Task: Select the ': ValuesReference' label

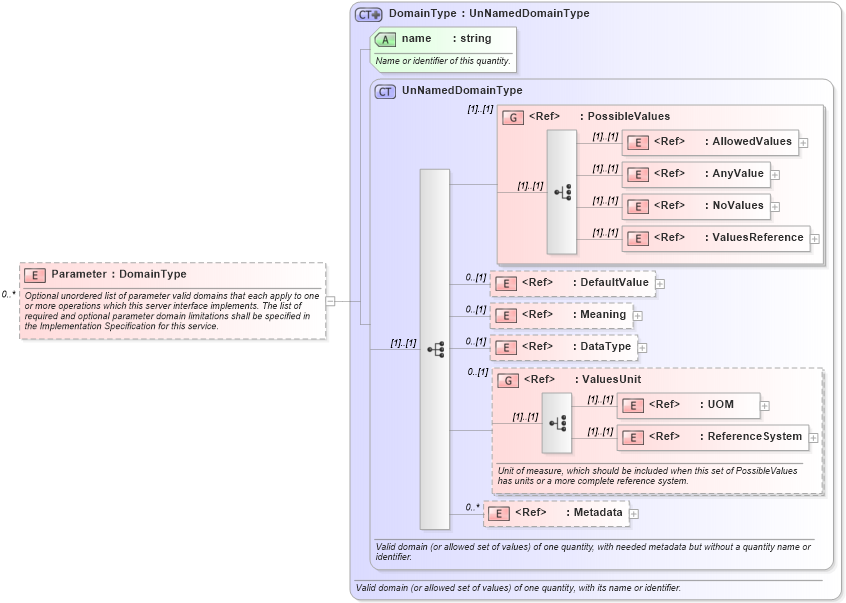Action: [754, 237]
